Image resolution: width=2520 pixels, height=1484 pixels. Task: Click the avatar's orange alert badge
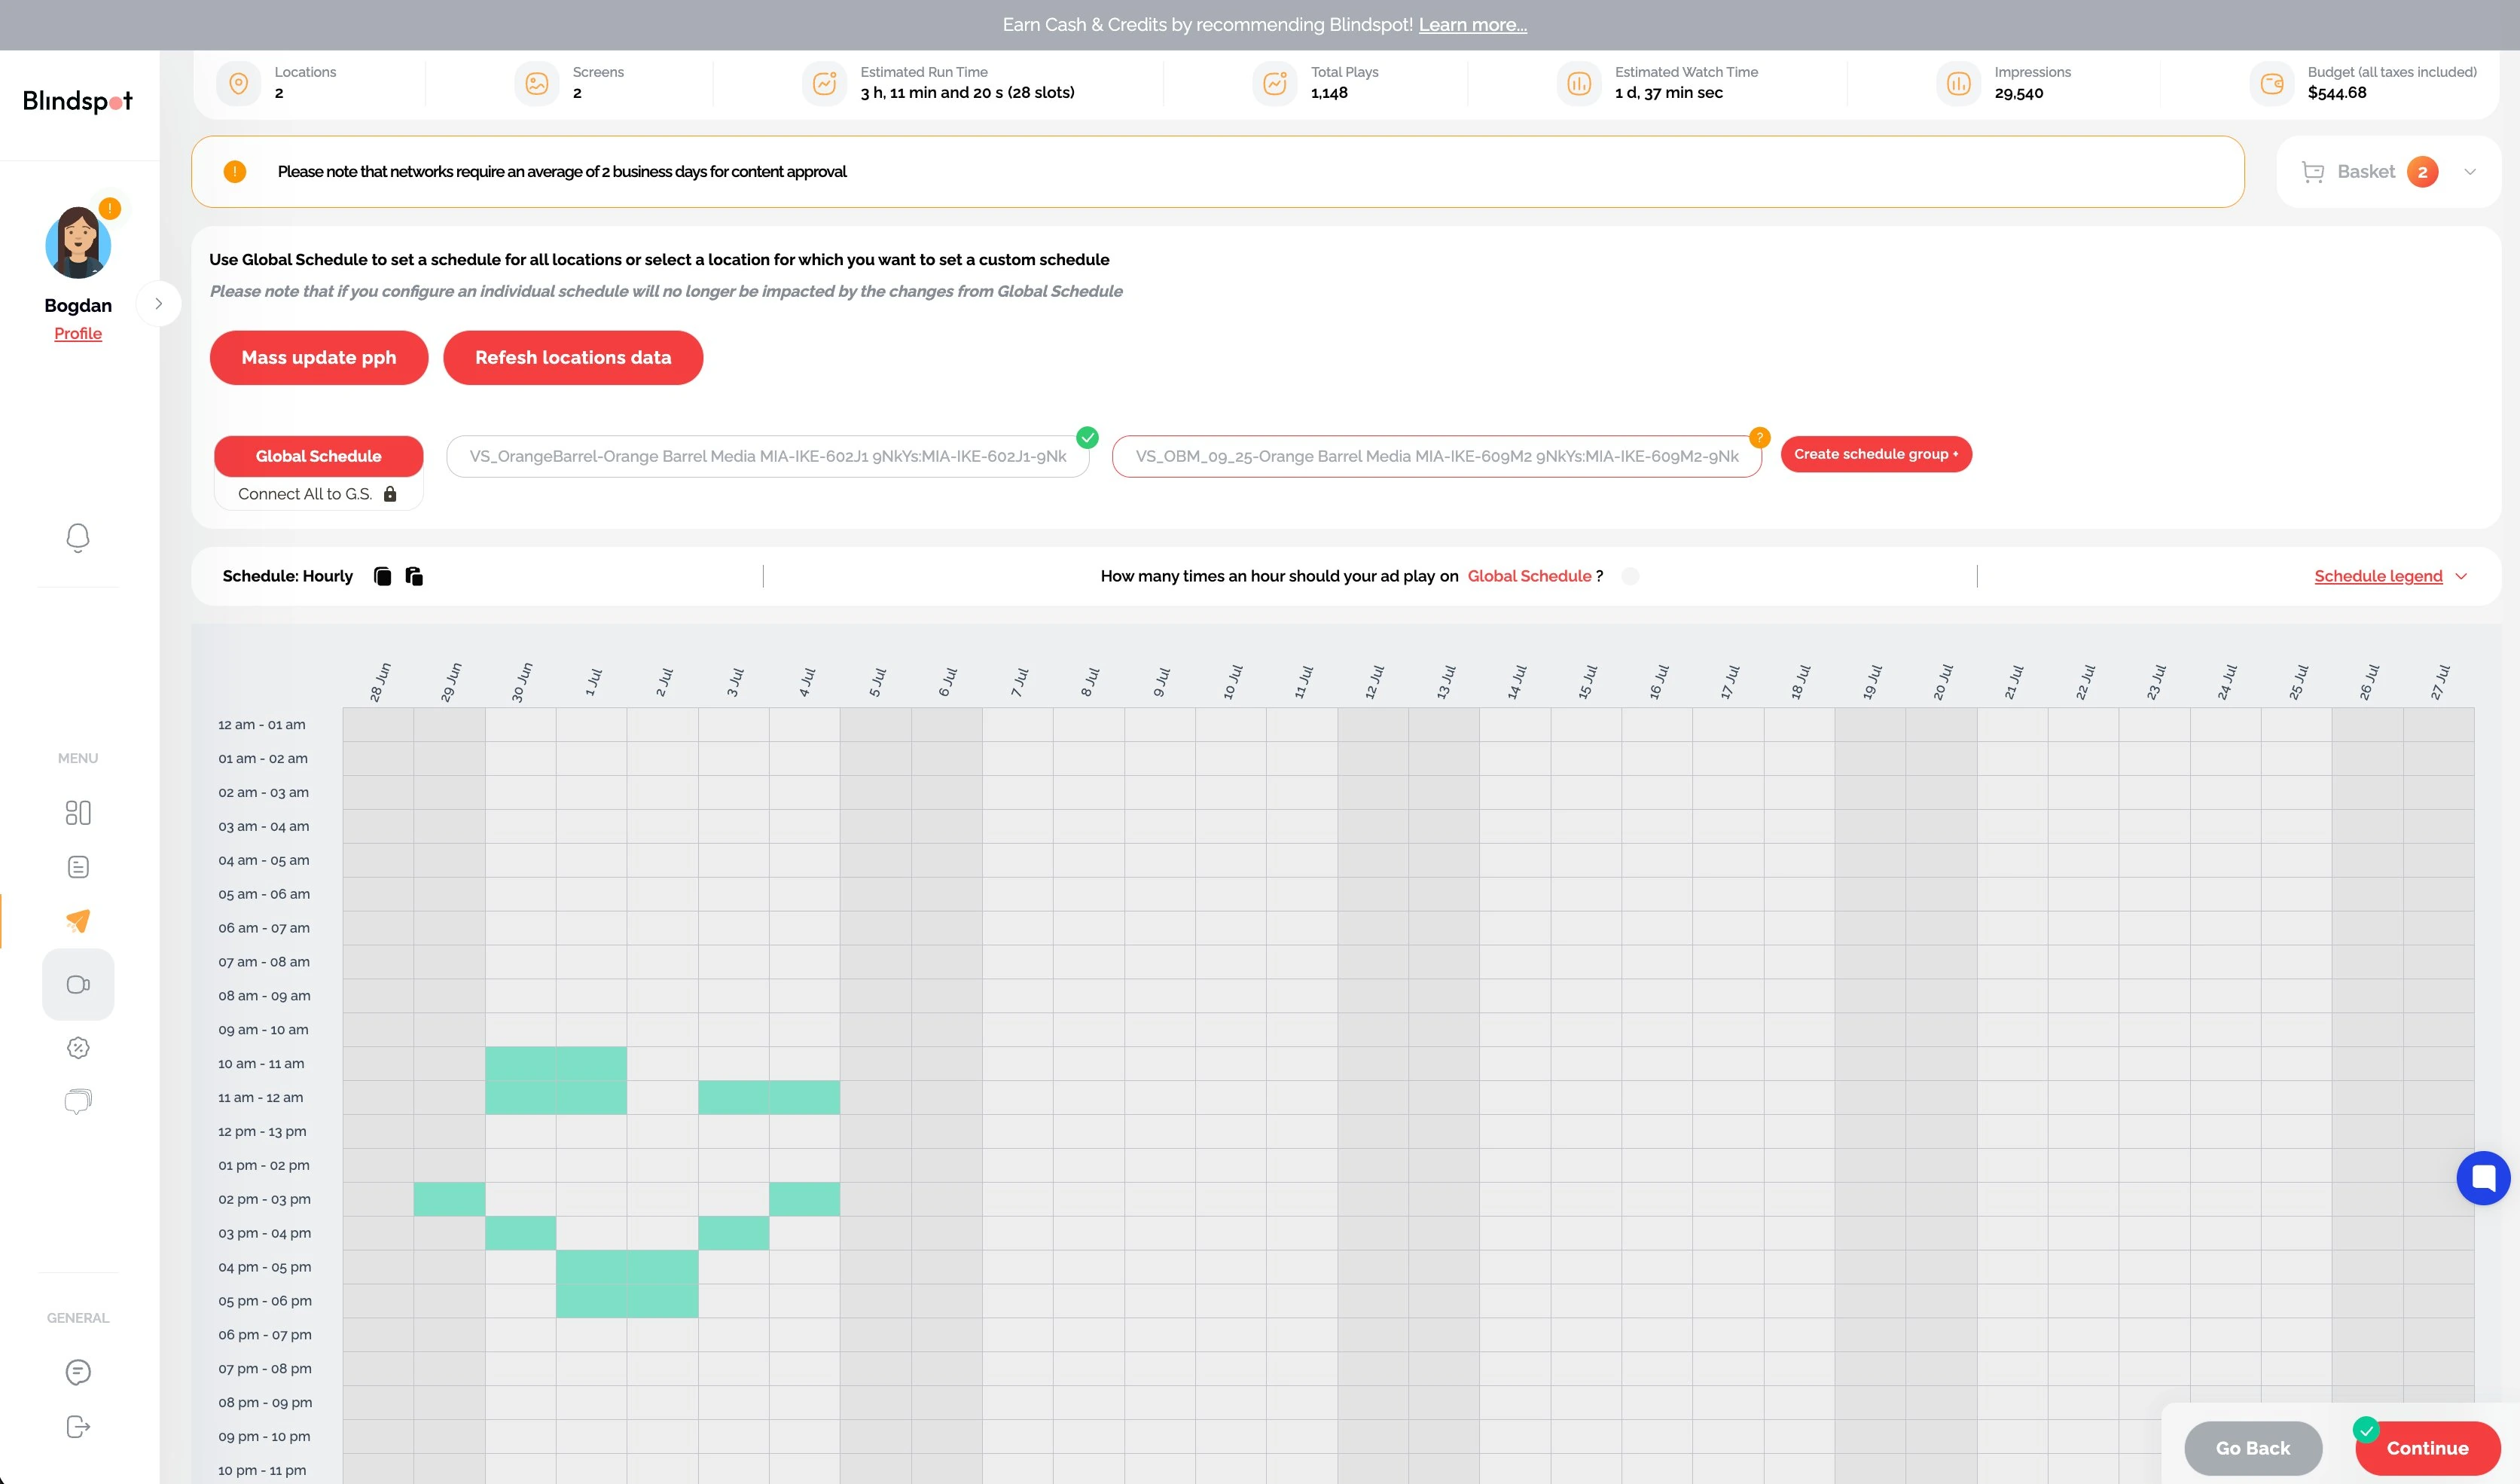(110, 208)
